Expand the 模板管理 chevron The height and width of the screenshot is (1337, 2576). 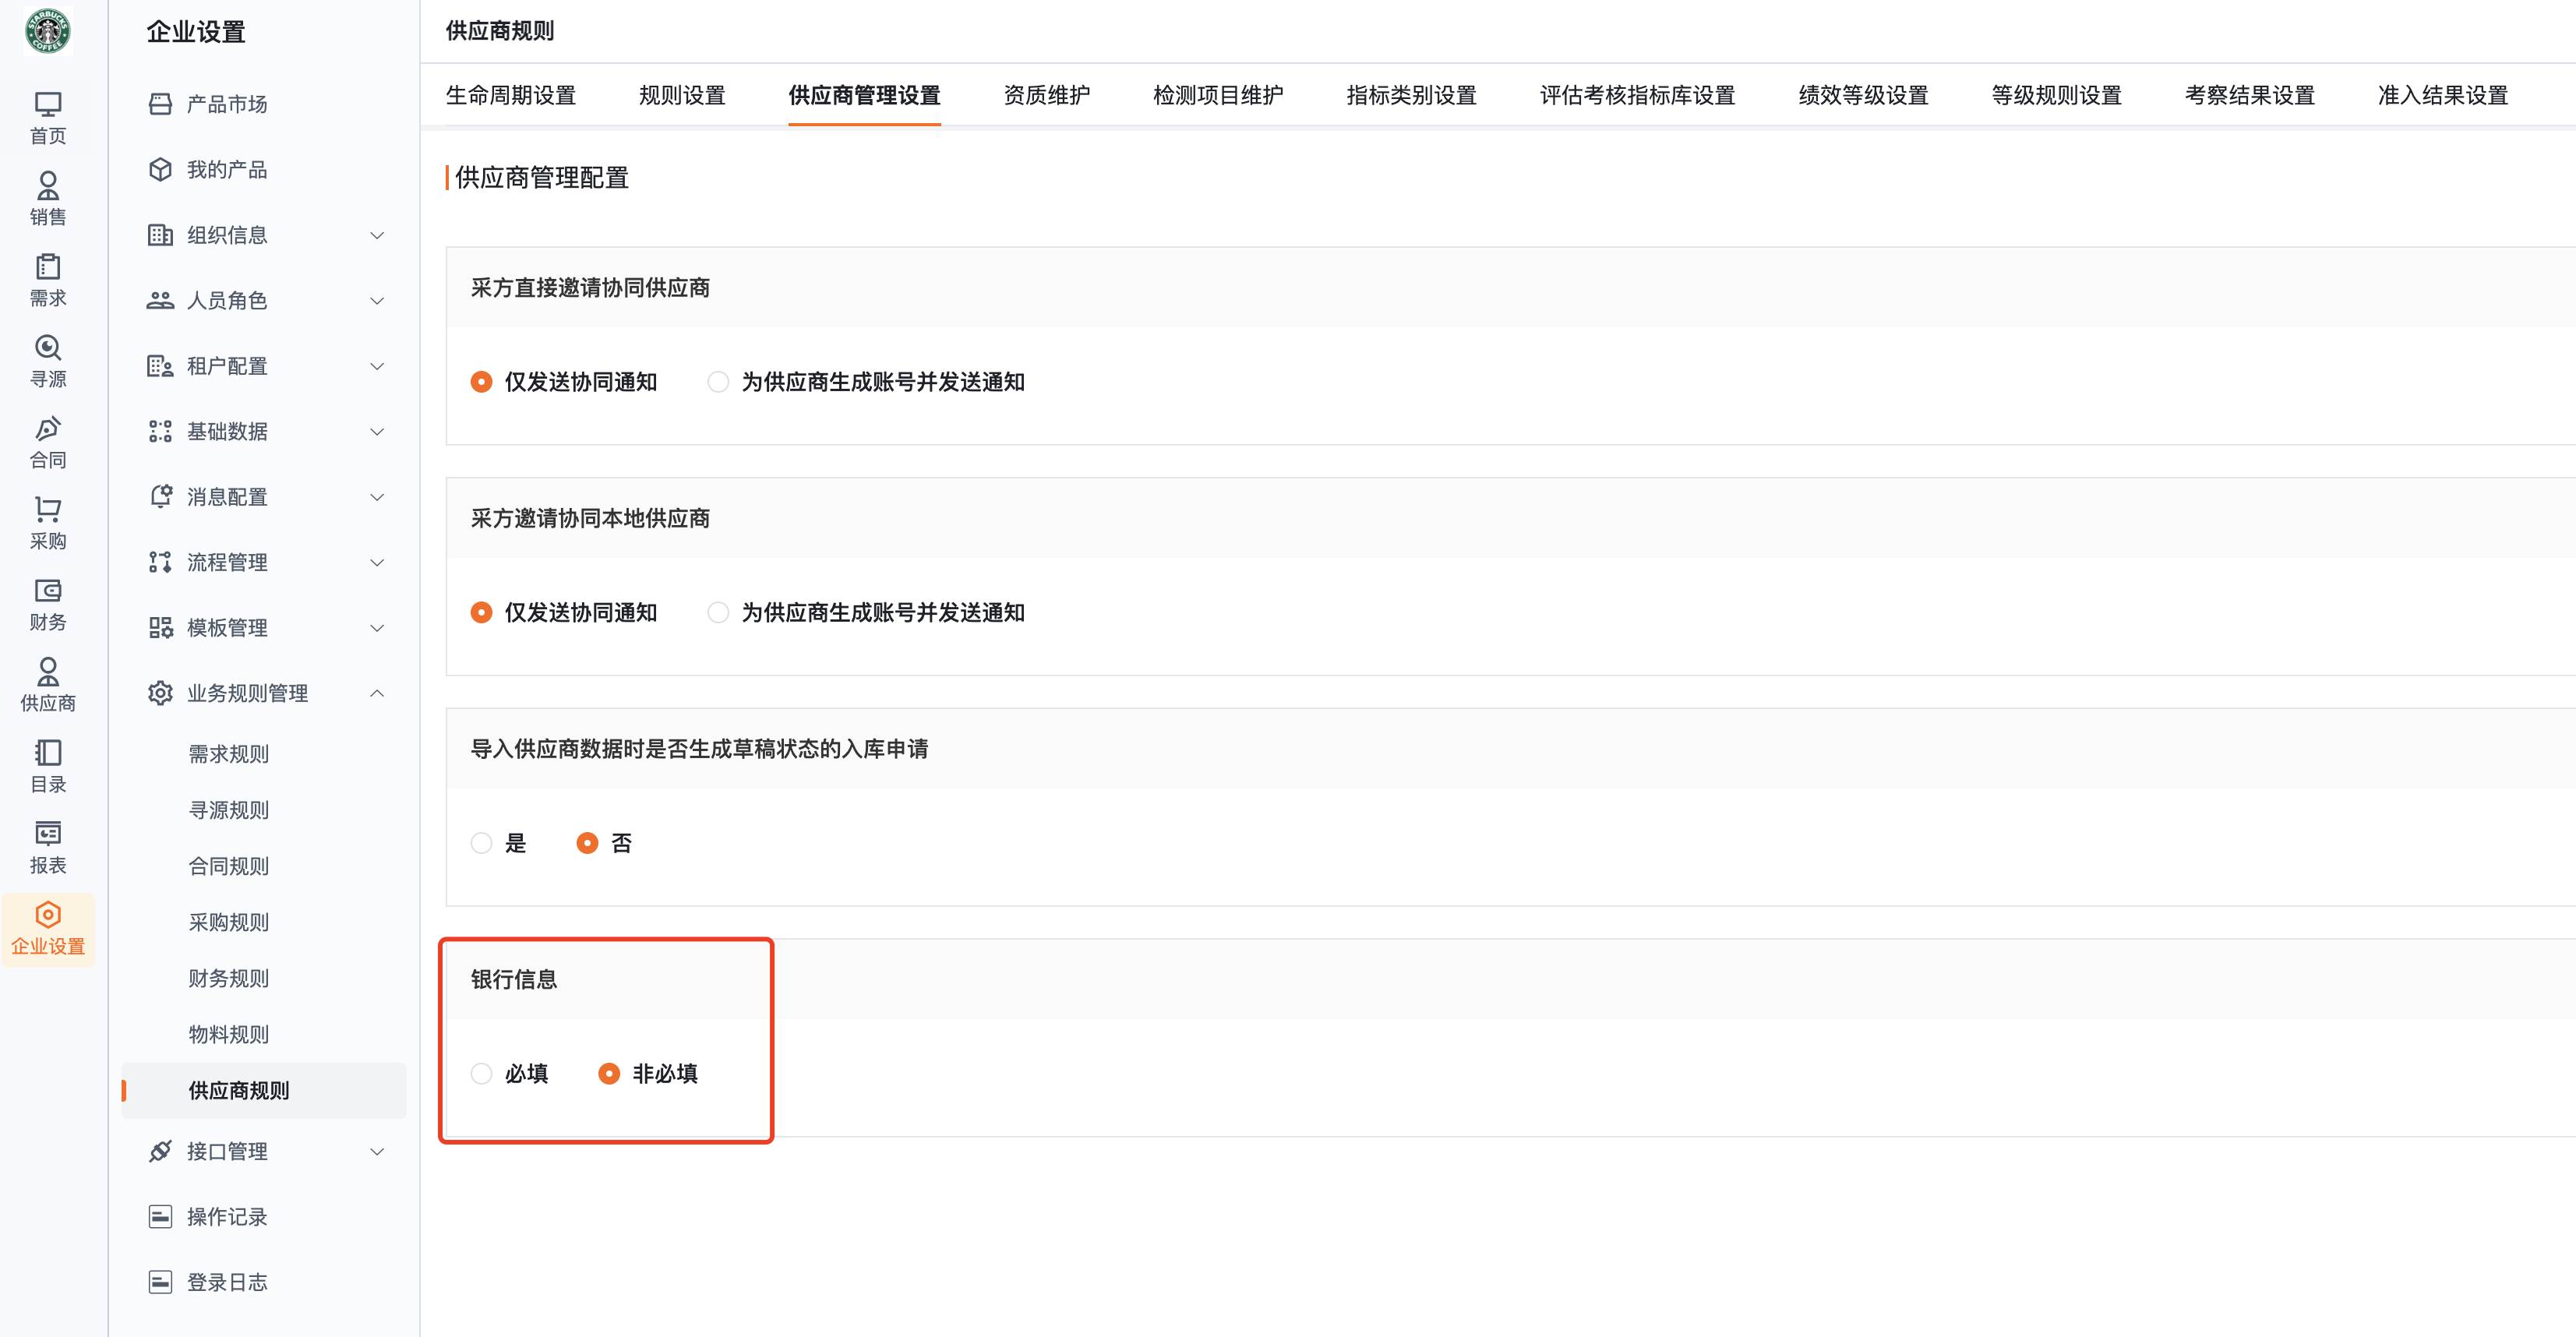377,628
